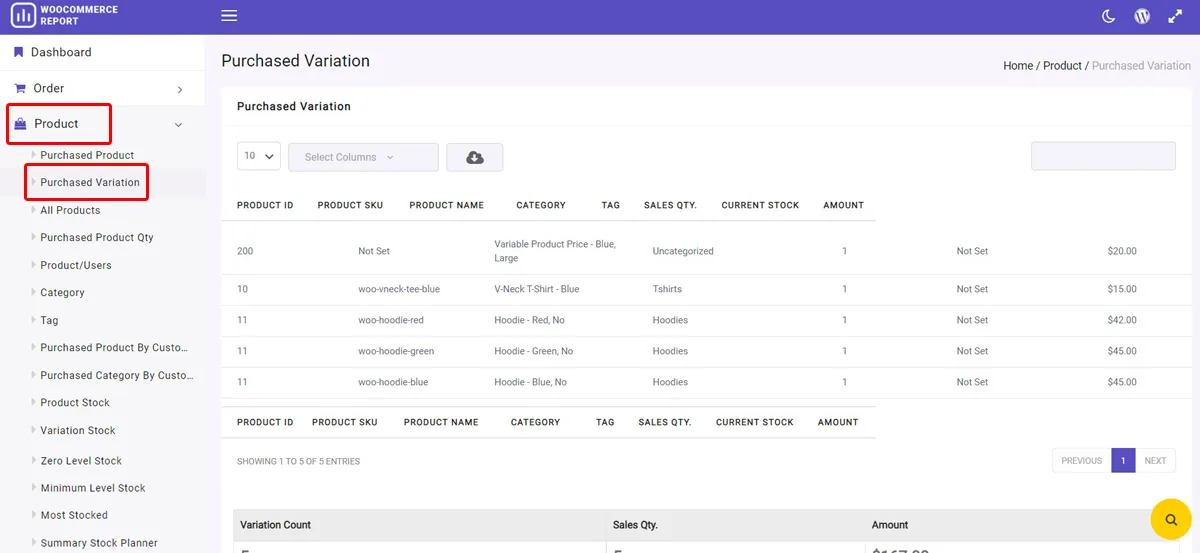Click product ID 200 cell
This screenshot has height=553, width=1200.
point(245,251)
